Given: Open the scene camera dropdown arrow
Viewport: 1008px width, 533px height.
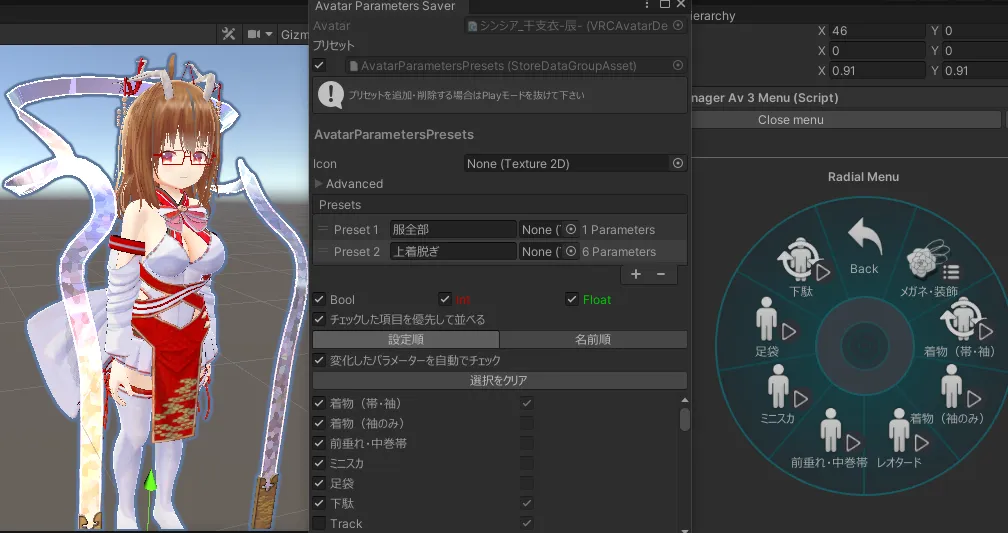Looking at the screenshot, I should click(269, 35).
